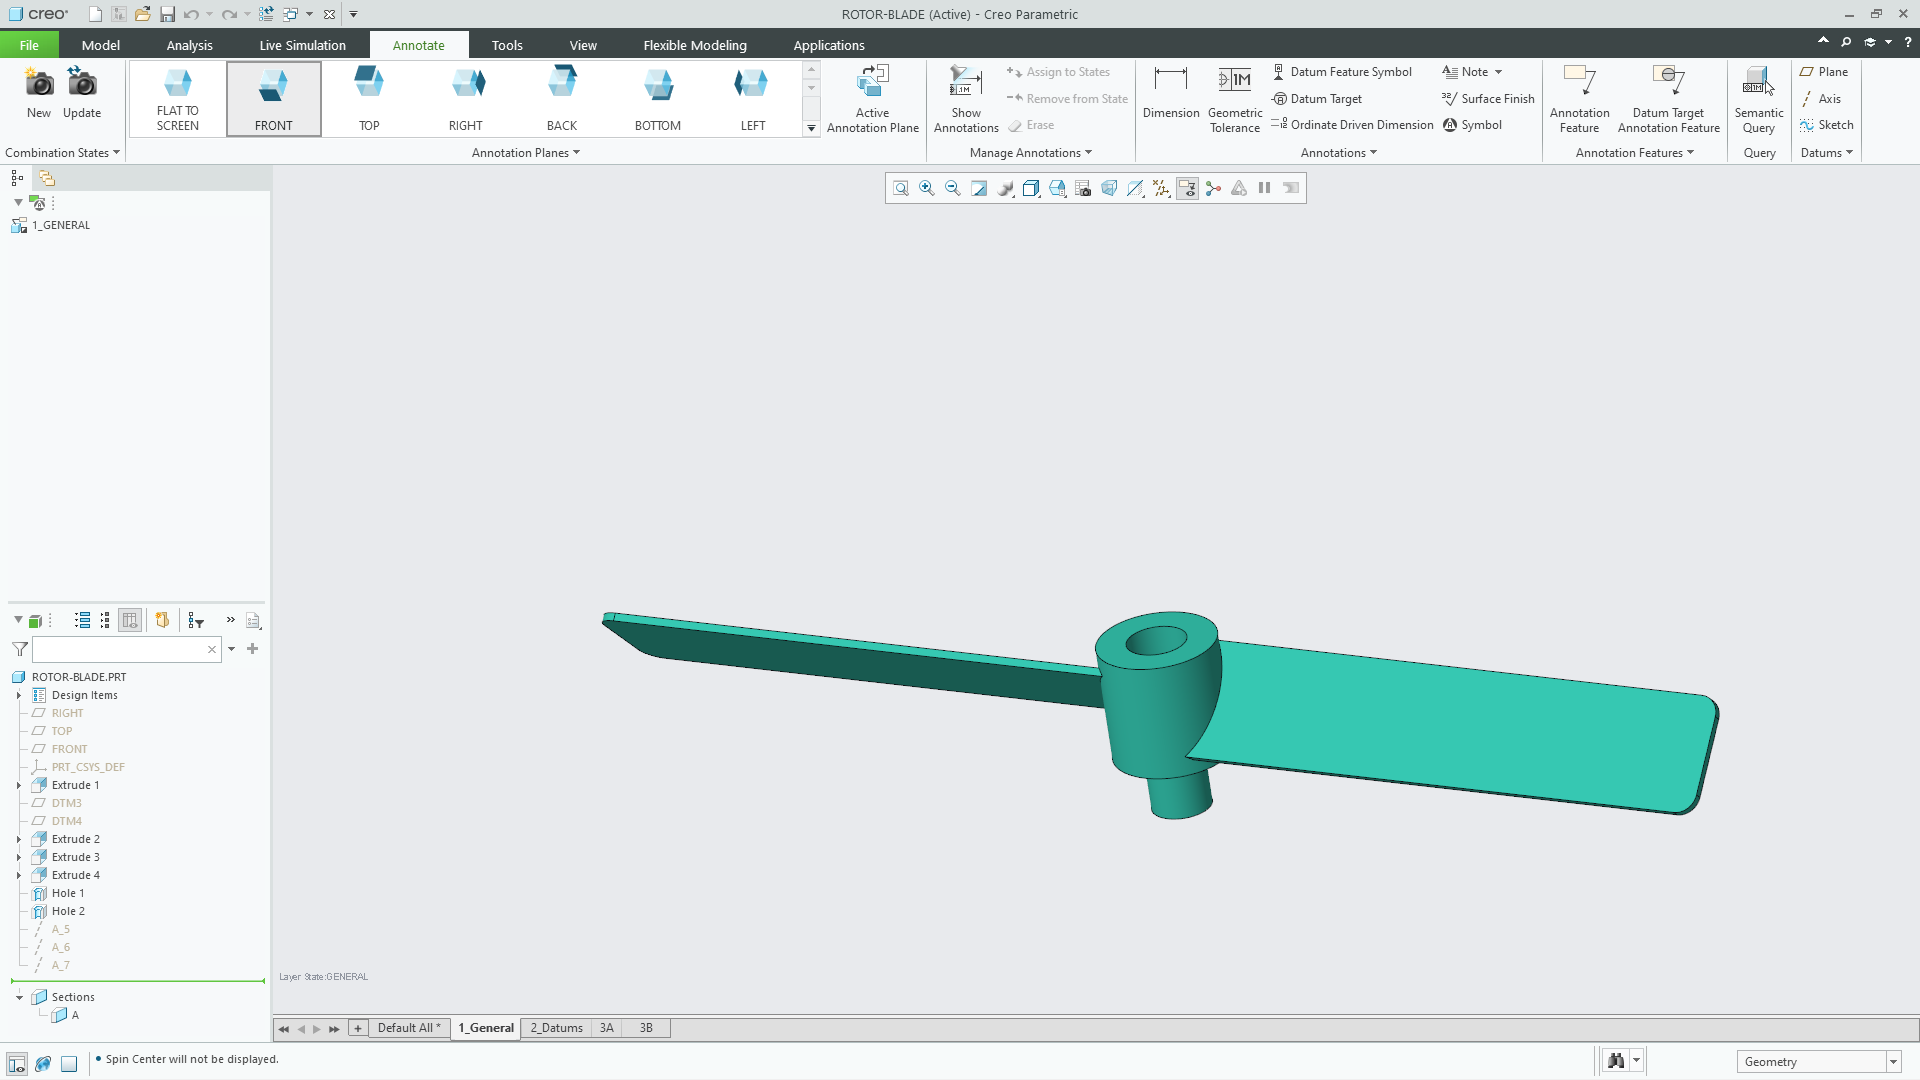Activate the Refit view tool
This screenshot has height=1080, width=1920.
click(x=901, y=188)
